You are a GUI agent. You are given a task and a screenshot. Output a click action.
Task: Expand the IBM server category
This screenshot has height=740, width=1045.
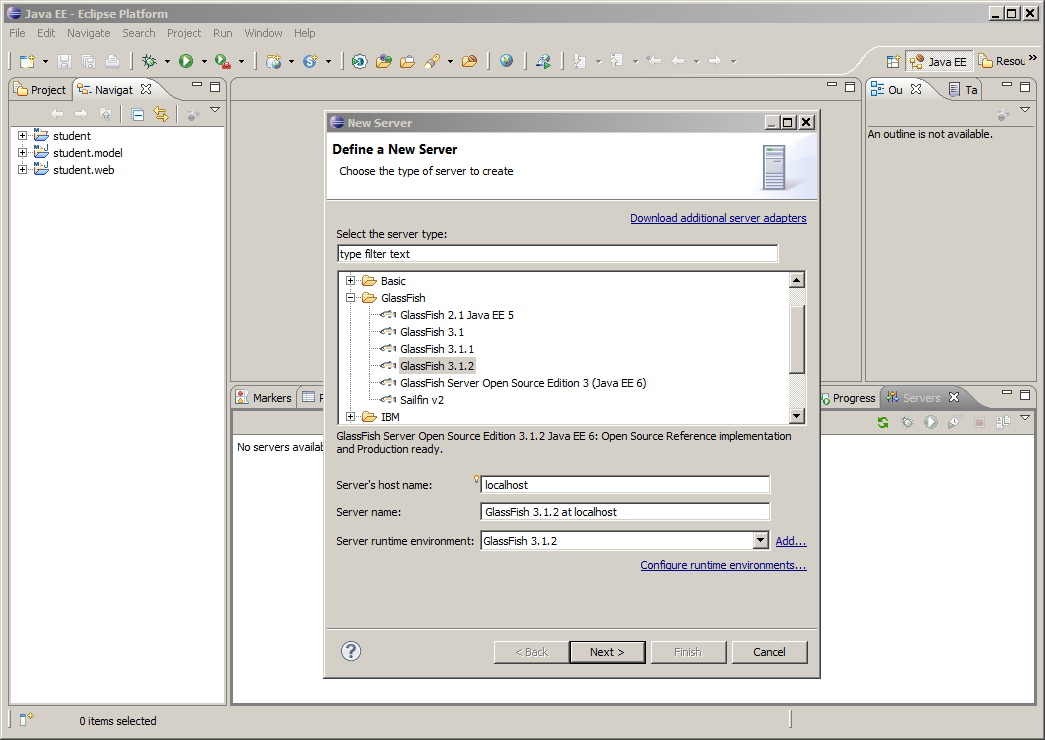pos(351,417)
